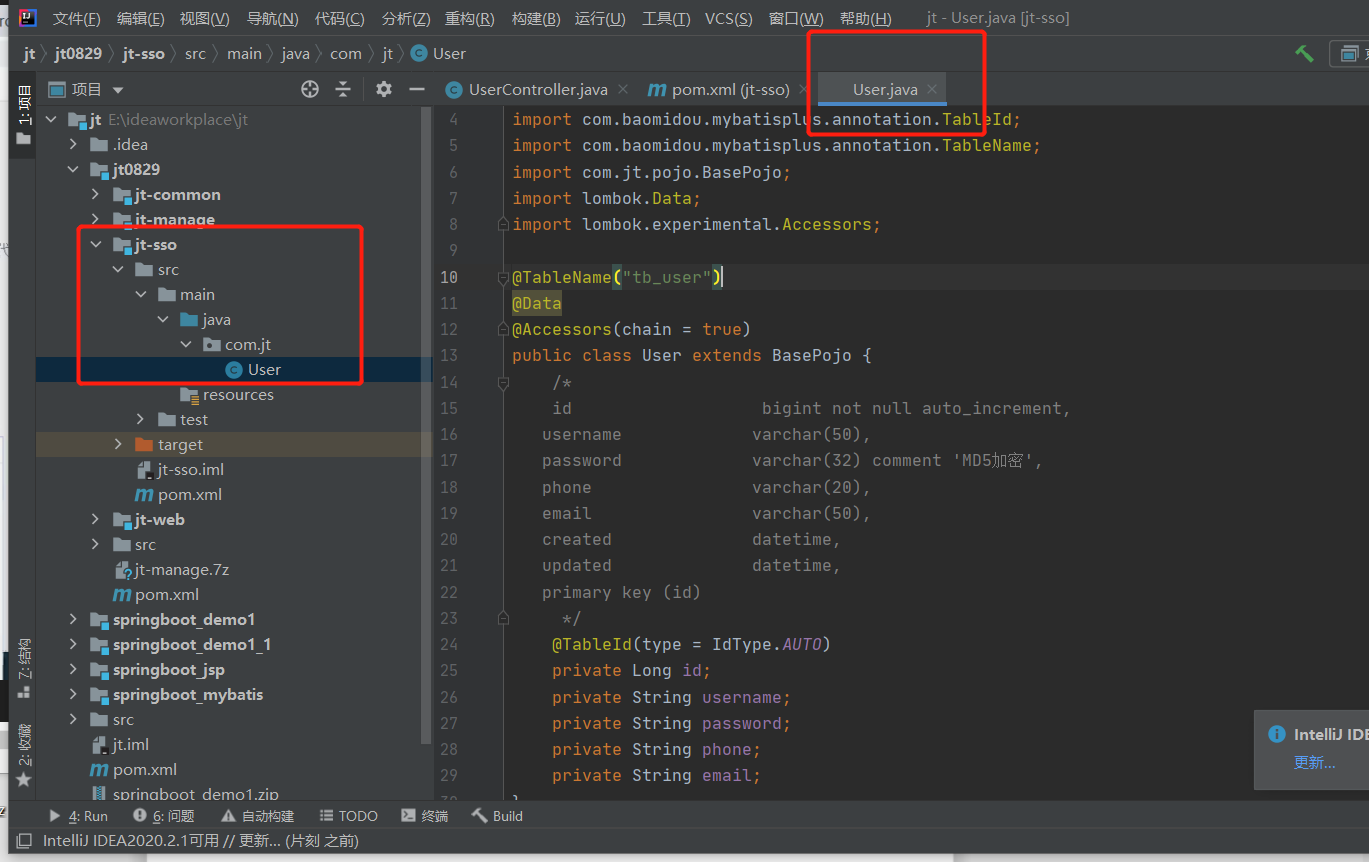
Task: Open the 编辑(E) menu
Action: tap(140, 19)
